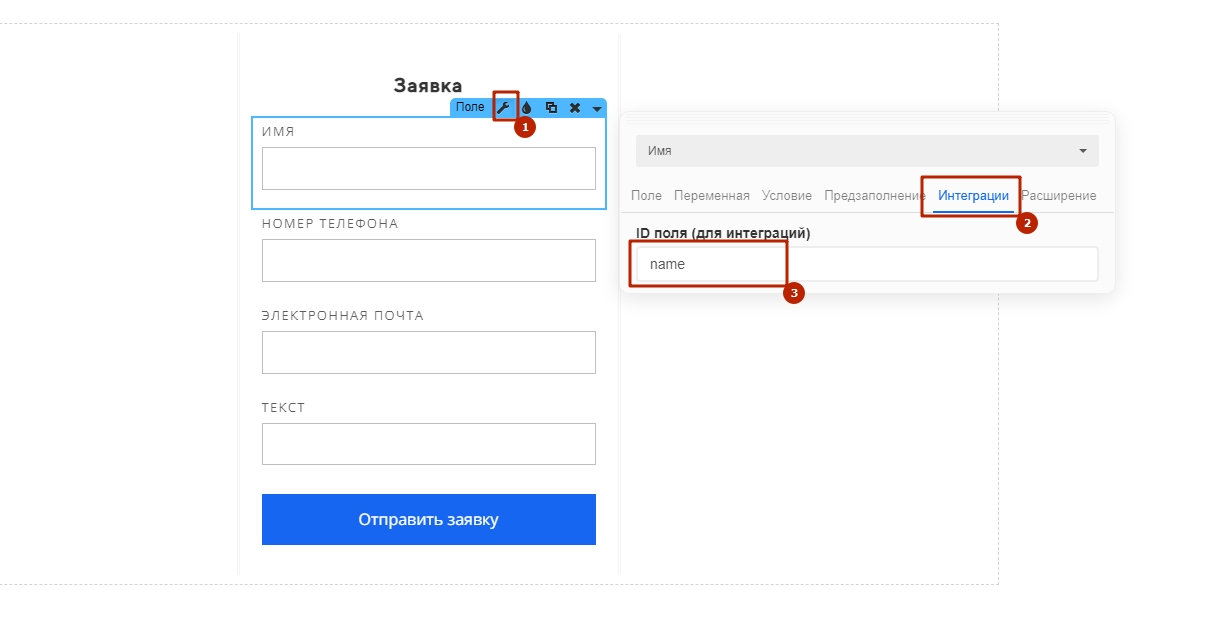Delete the field with X icon
Screen dimensions: 1229x637
coord(575,107)
